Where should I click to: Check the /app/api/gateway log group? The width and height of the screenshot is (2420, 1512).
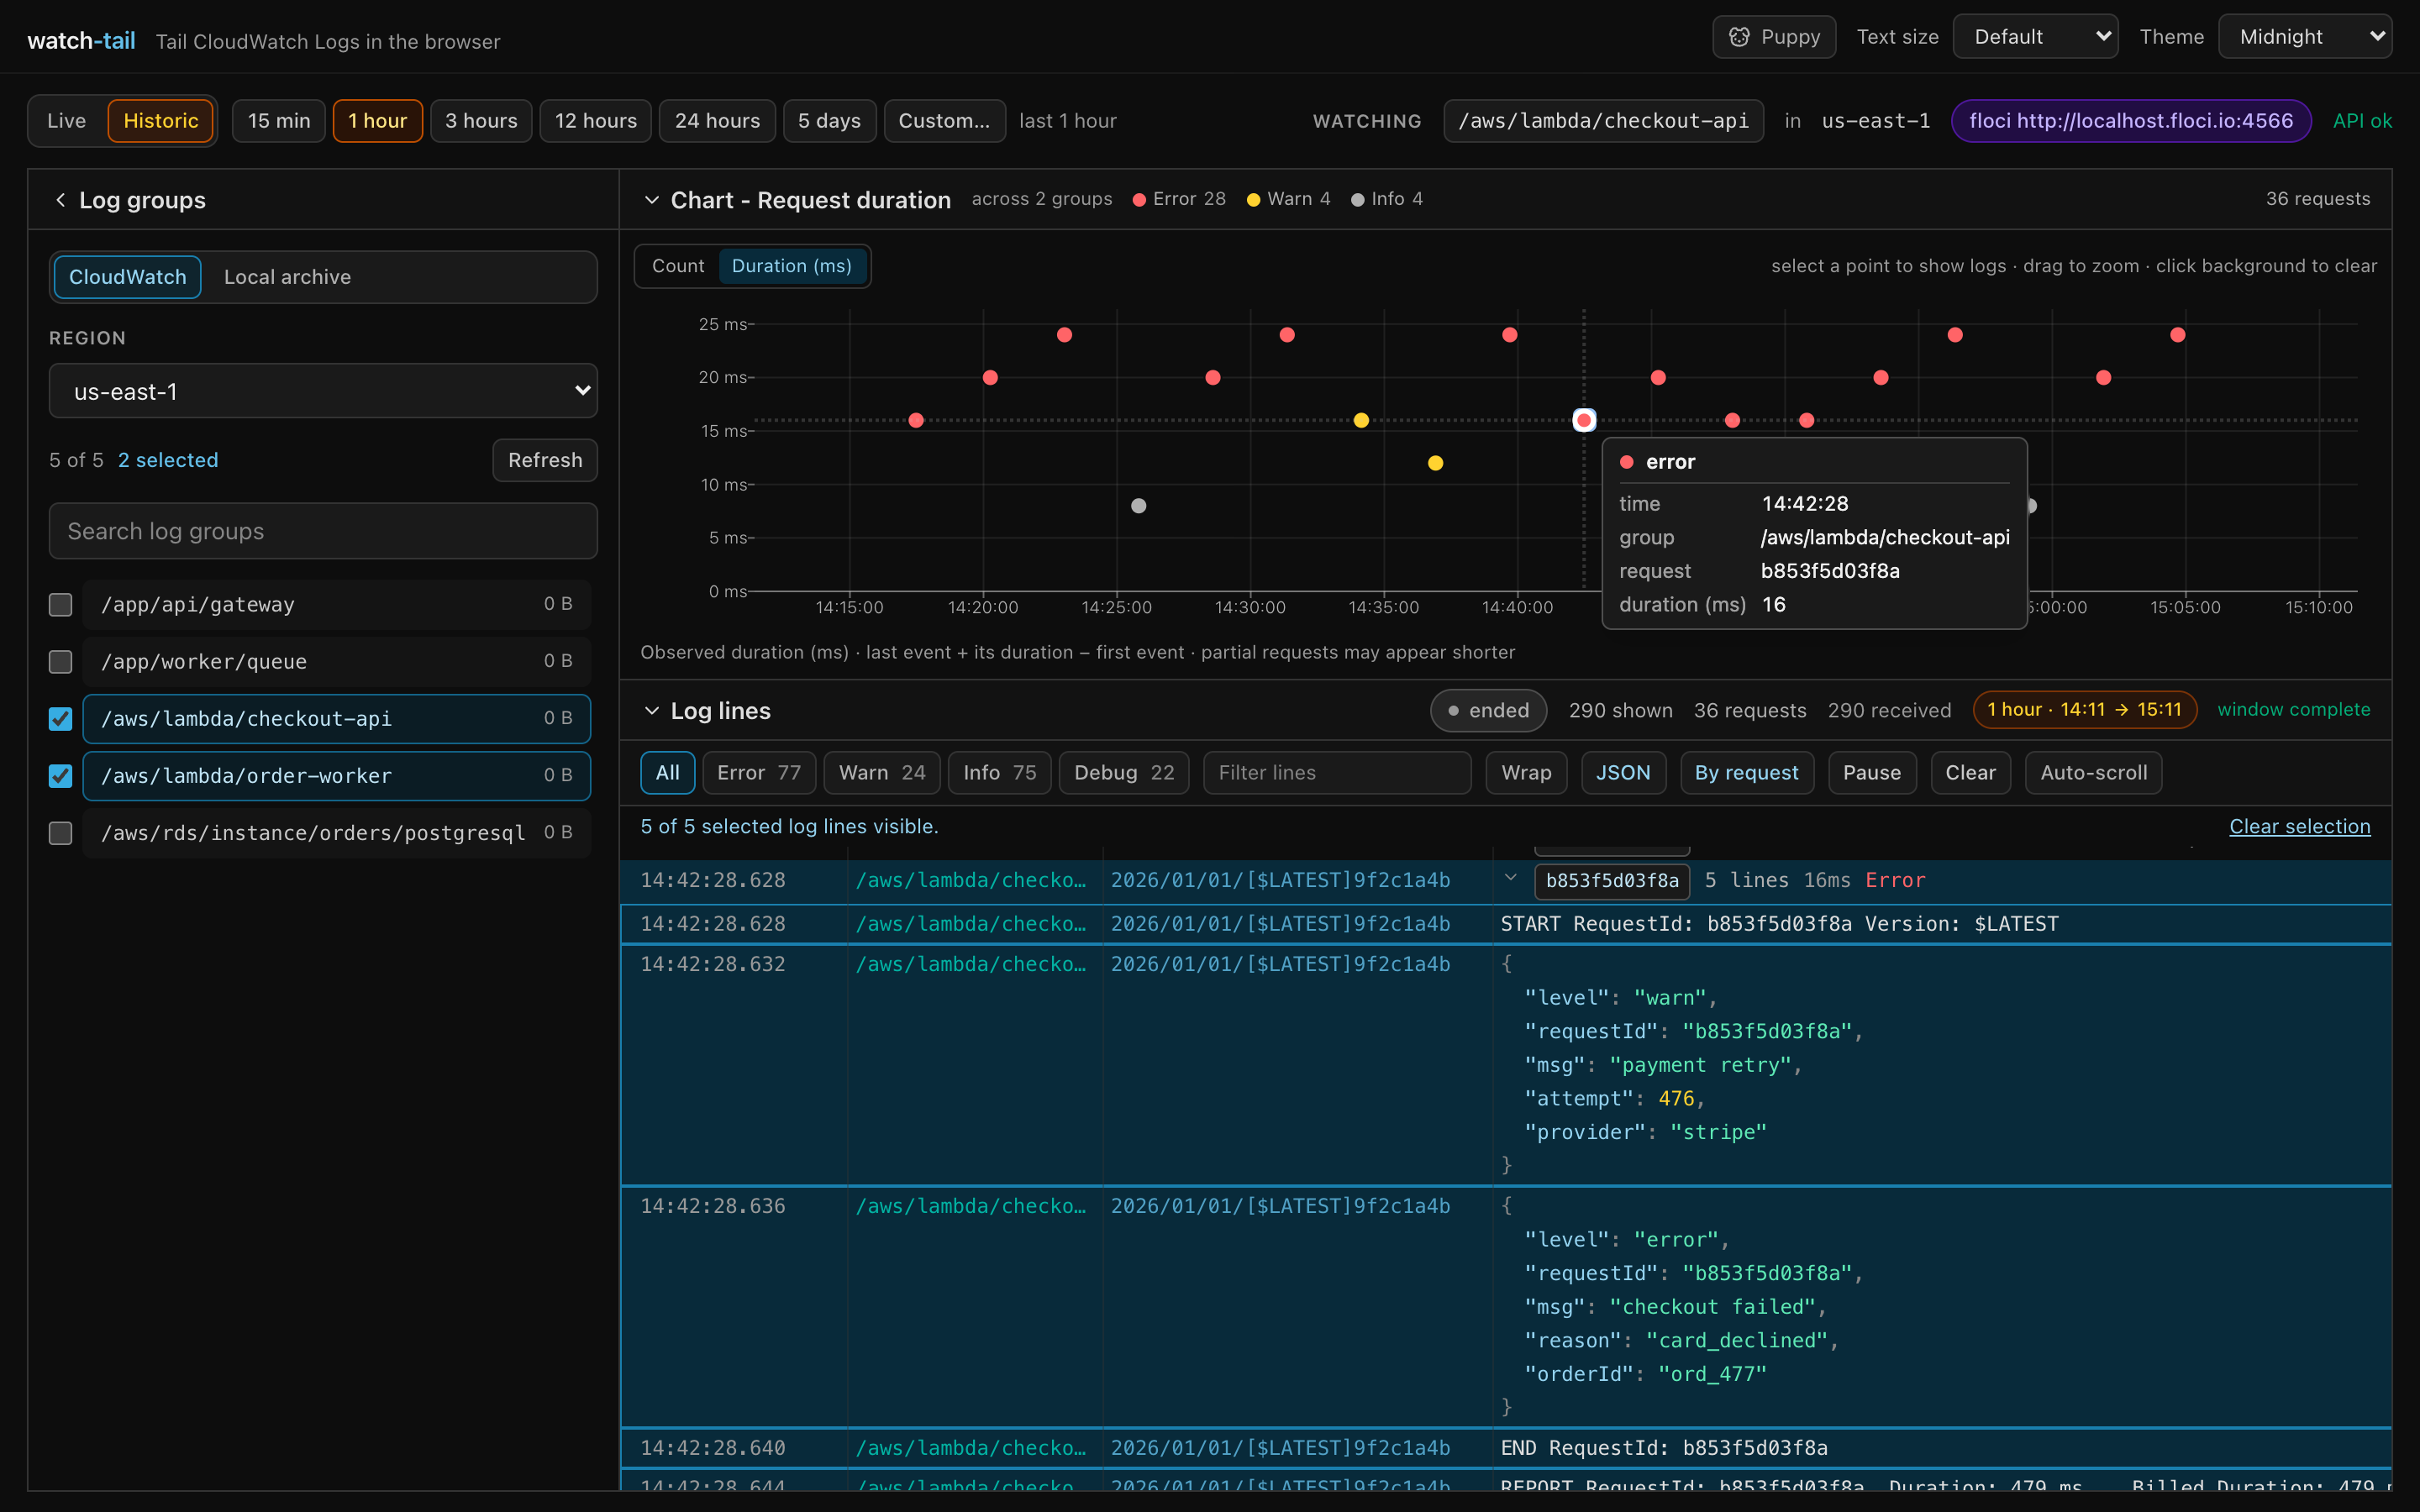point(61,604)
